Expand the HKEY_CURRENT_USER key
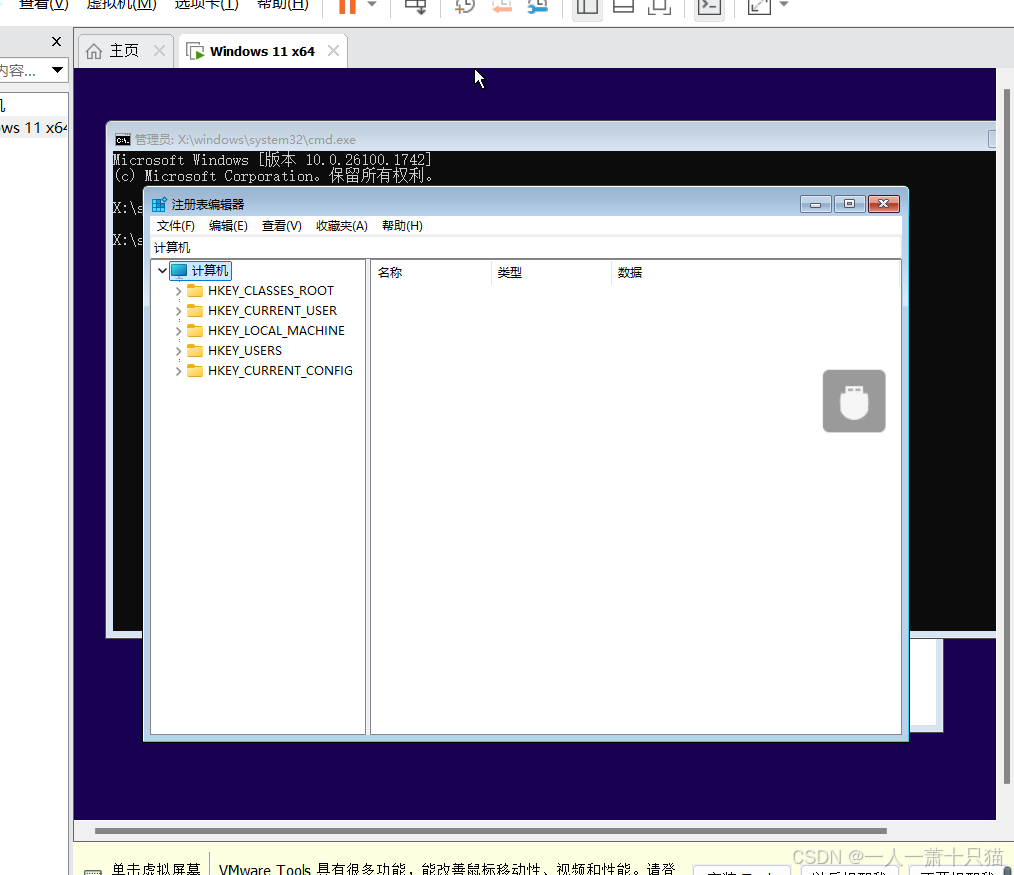This screenshot has width=1014, height=875. click(x=178, y=311)
